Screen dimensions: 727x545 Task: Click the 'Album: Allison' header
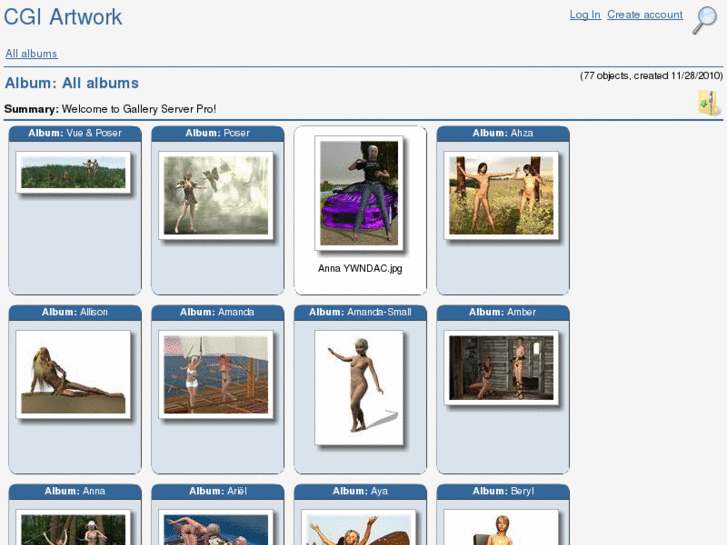coord(75,312)
